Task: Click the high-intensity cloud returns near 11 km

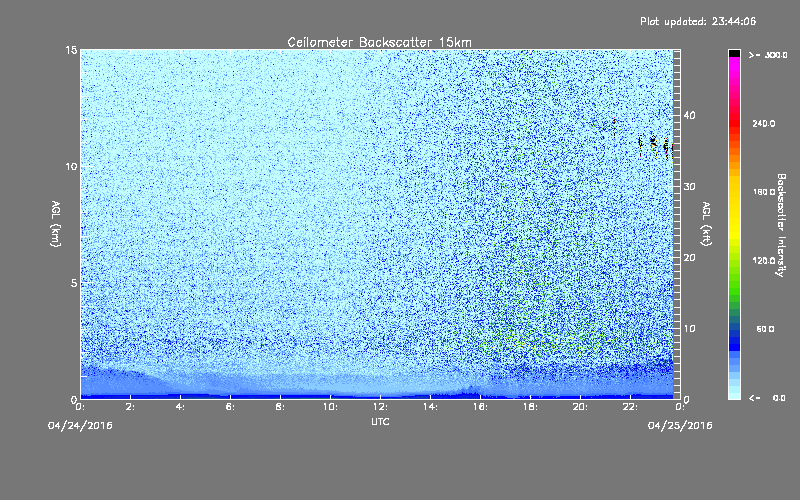Action: point(655,146)
